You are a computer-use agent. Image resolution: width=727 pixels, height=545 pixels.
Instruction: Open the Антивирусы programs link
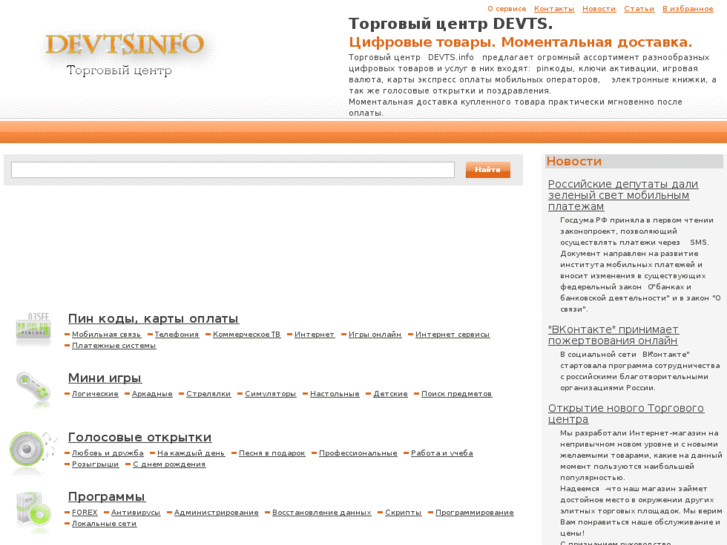(136, 513)
